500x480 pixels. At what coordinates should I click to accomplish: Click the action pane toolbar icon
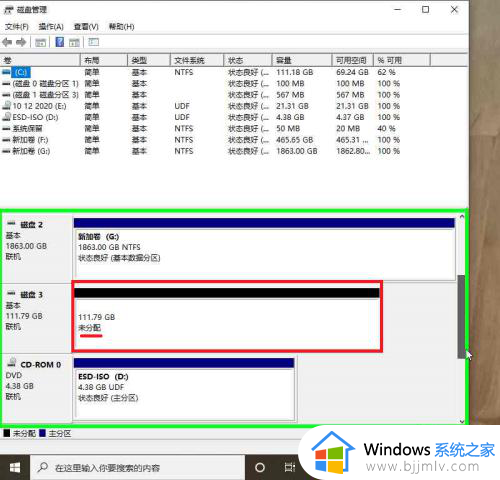(x=74, y=42)
